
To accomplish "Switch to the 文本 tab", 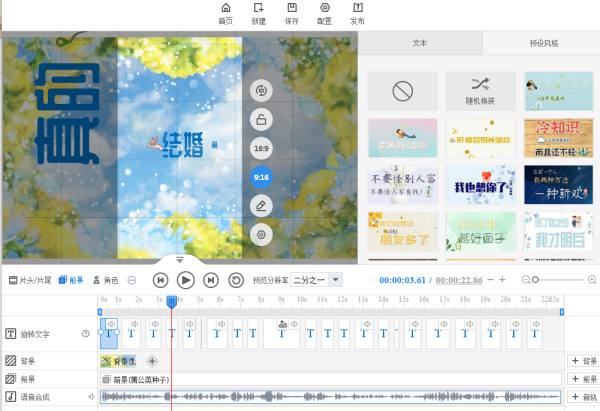I will pos(420,43).
